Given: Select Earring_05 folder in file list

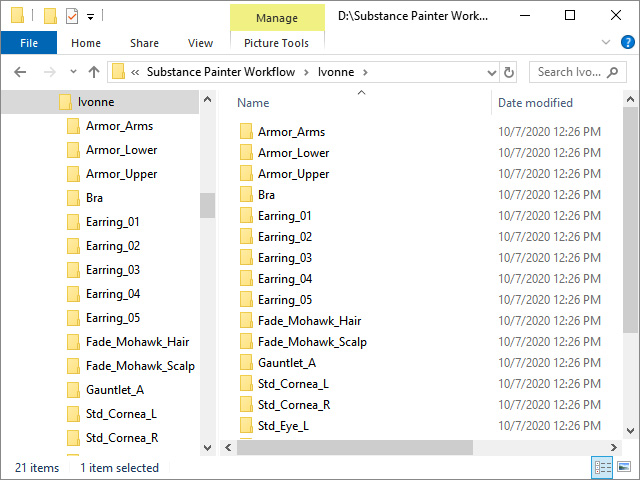Looking at the screenshot, I should tap(285, 300).
